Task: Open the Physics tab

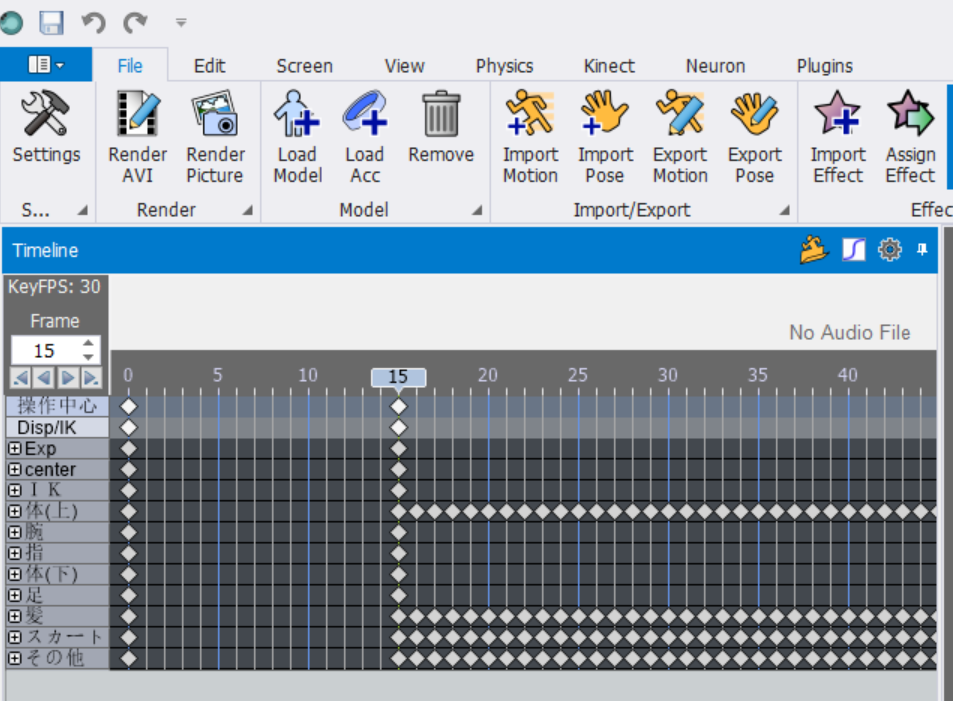Action: 504,66
